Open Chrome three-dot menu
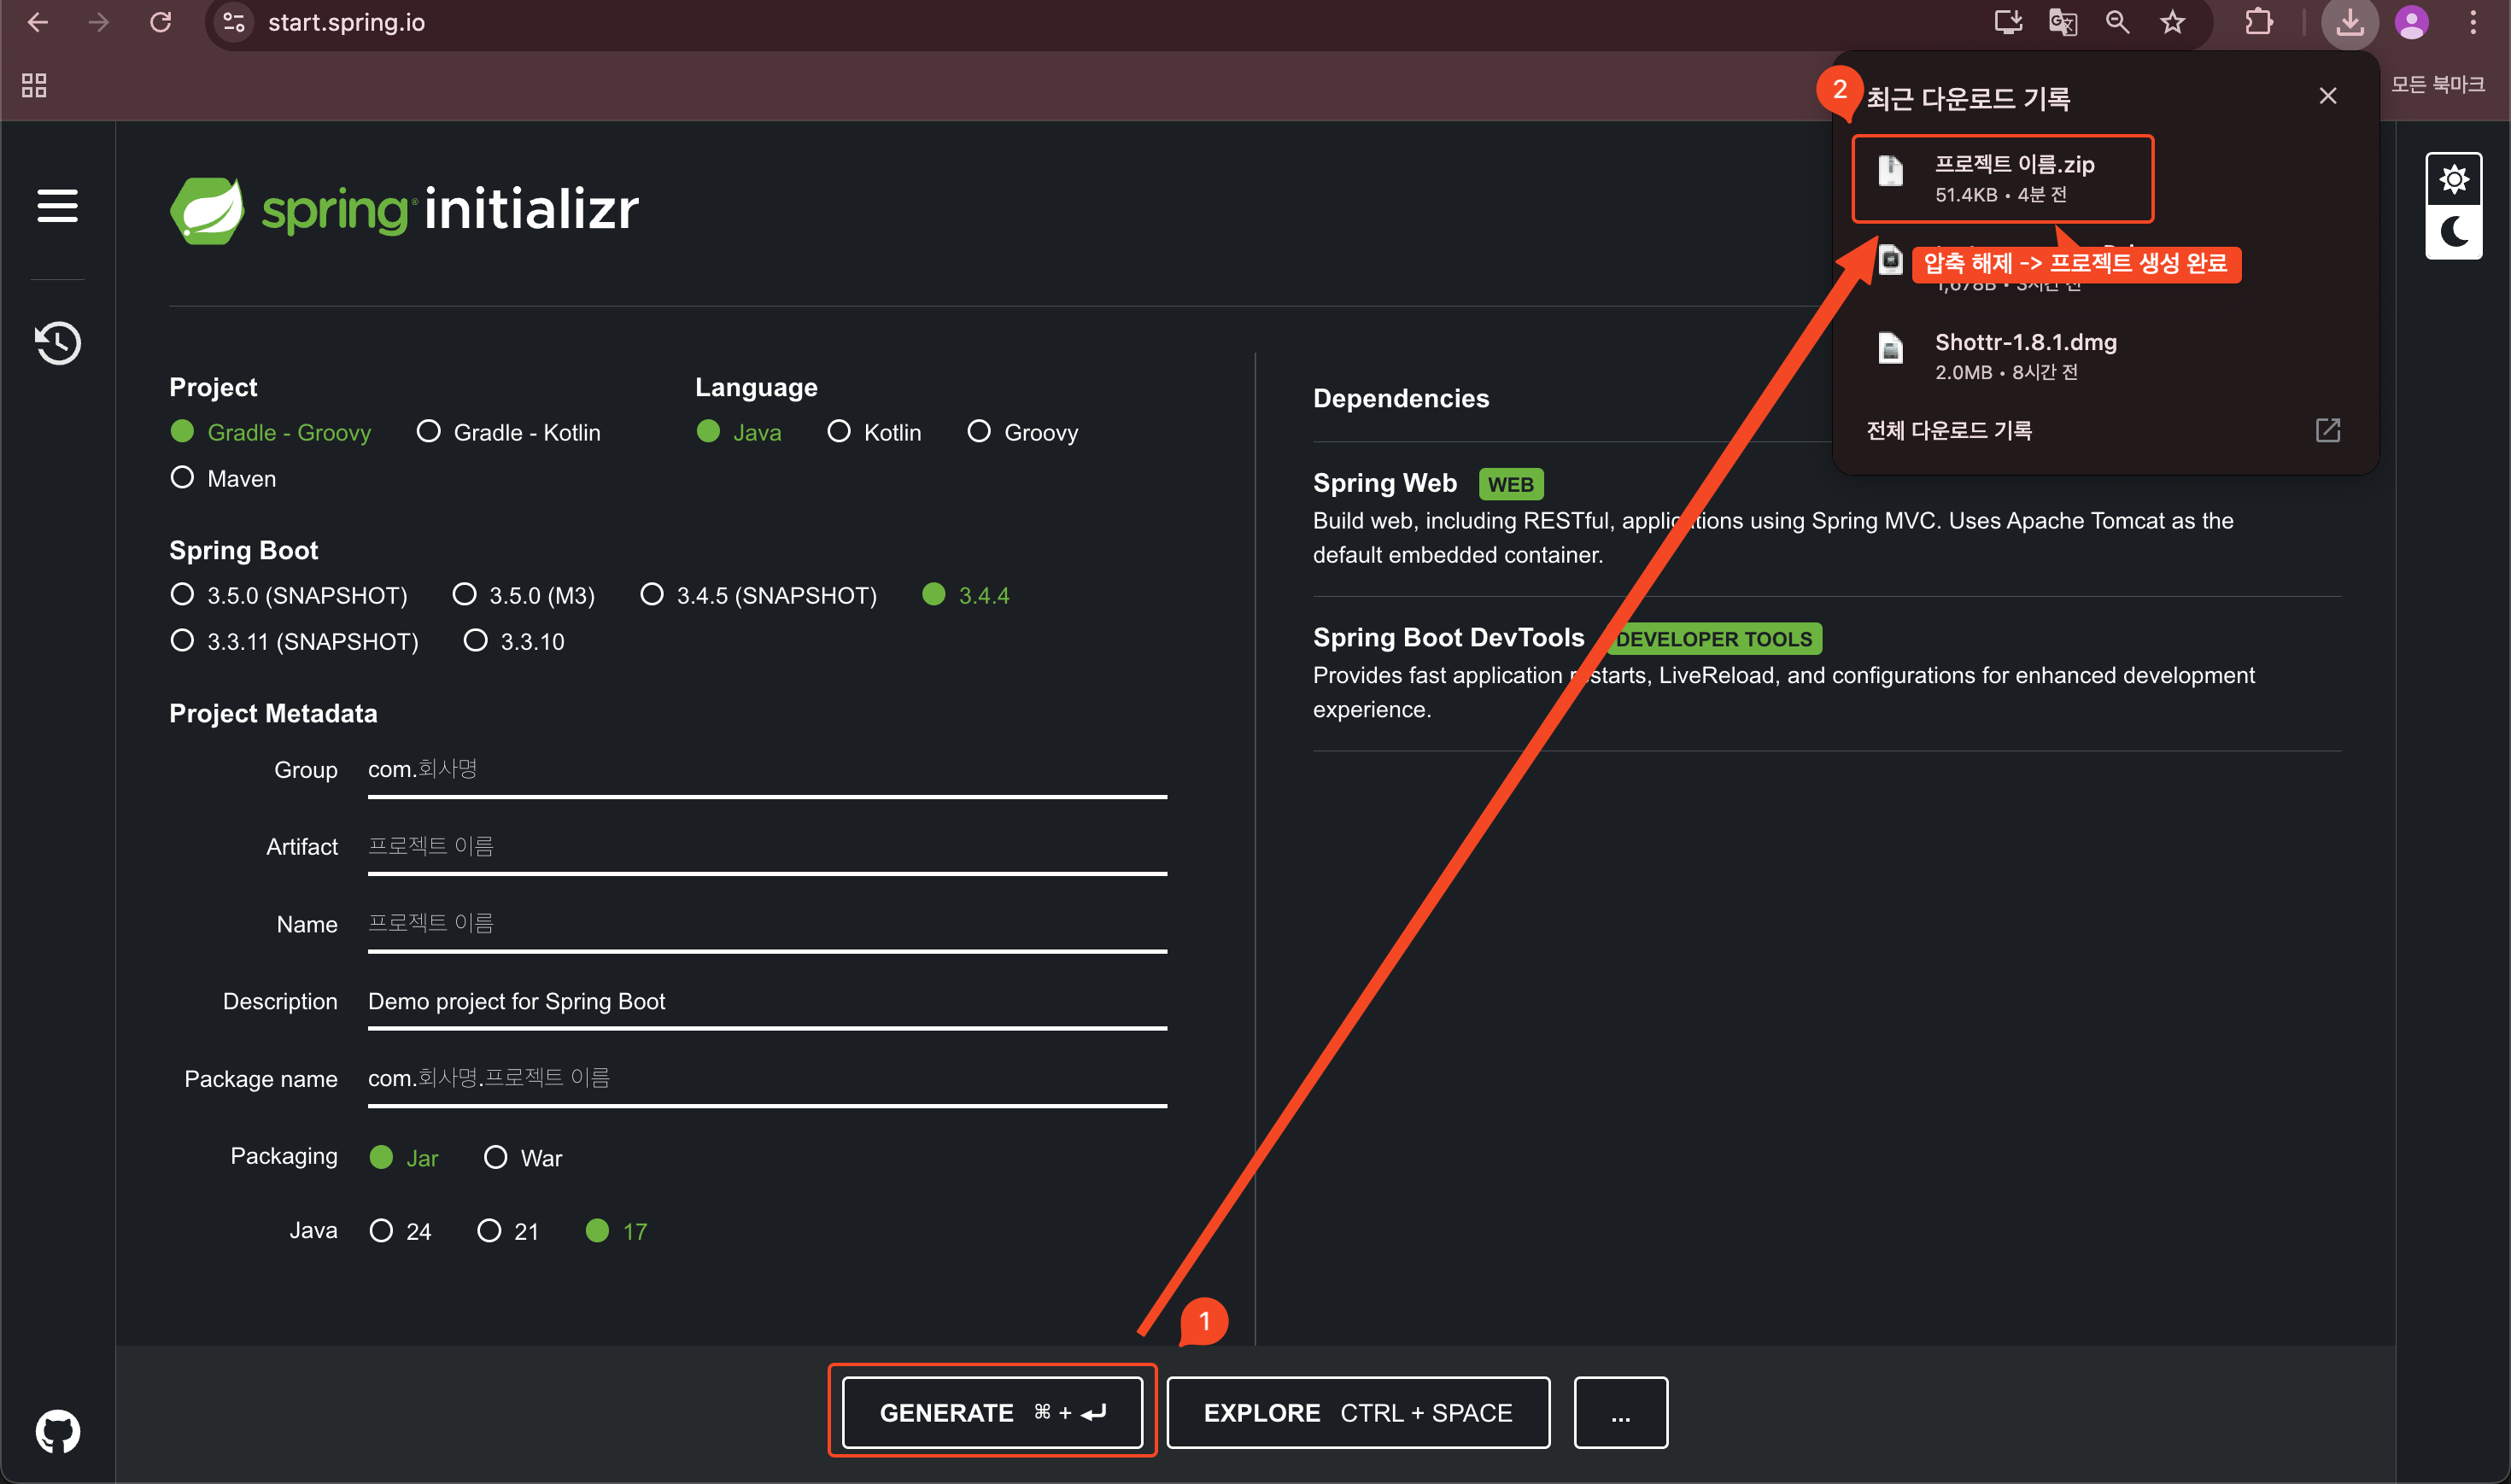 (2474, 22)
